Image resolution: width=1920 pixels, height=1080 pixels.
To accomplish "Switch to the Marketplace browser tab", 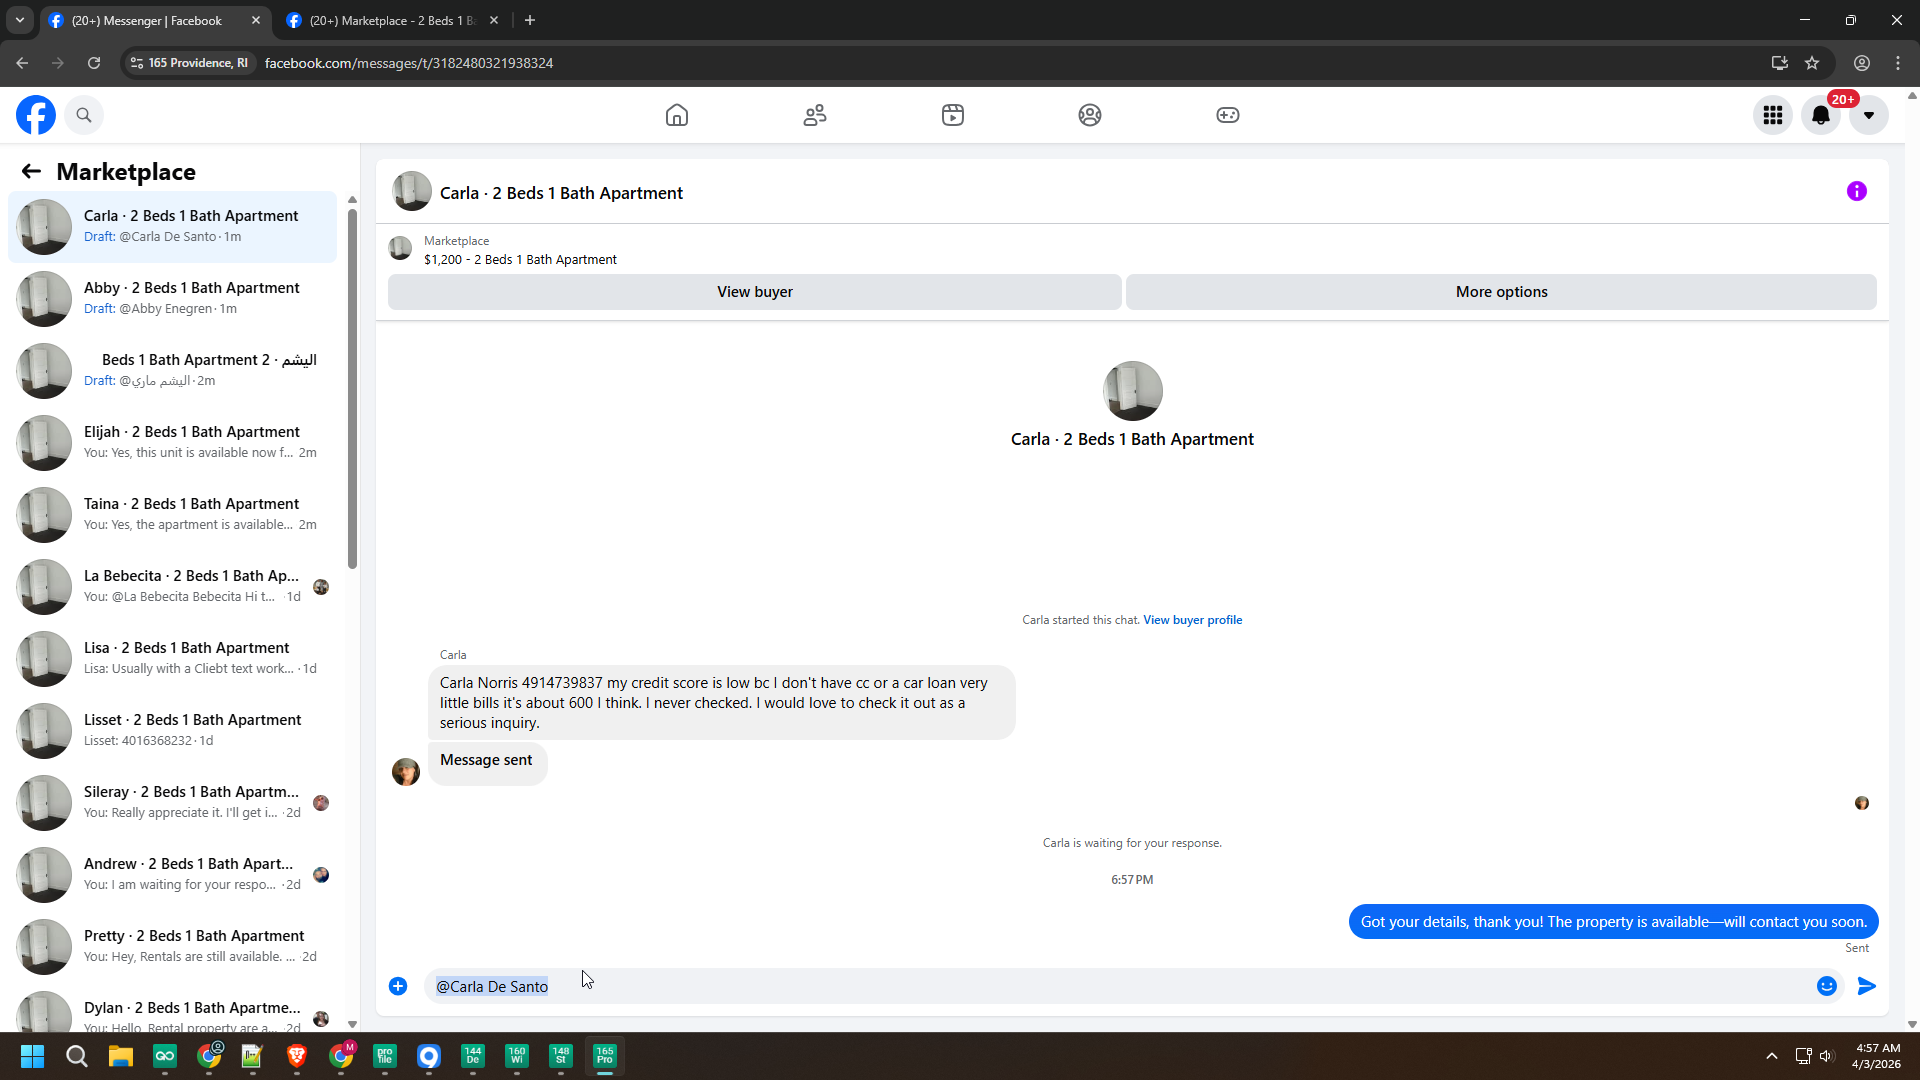I will pyautogui.click(x=392, y=20).
